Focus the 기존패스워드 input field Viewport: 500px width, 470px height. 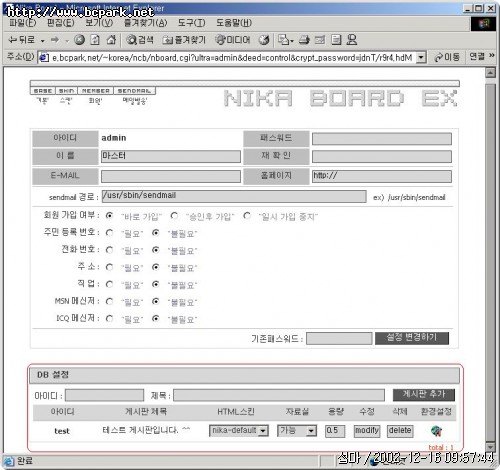339,338
